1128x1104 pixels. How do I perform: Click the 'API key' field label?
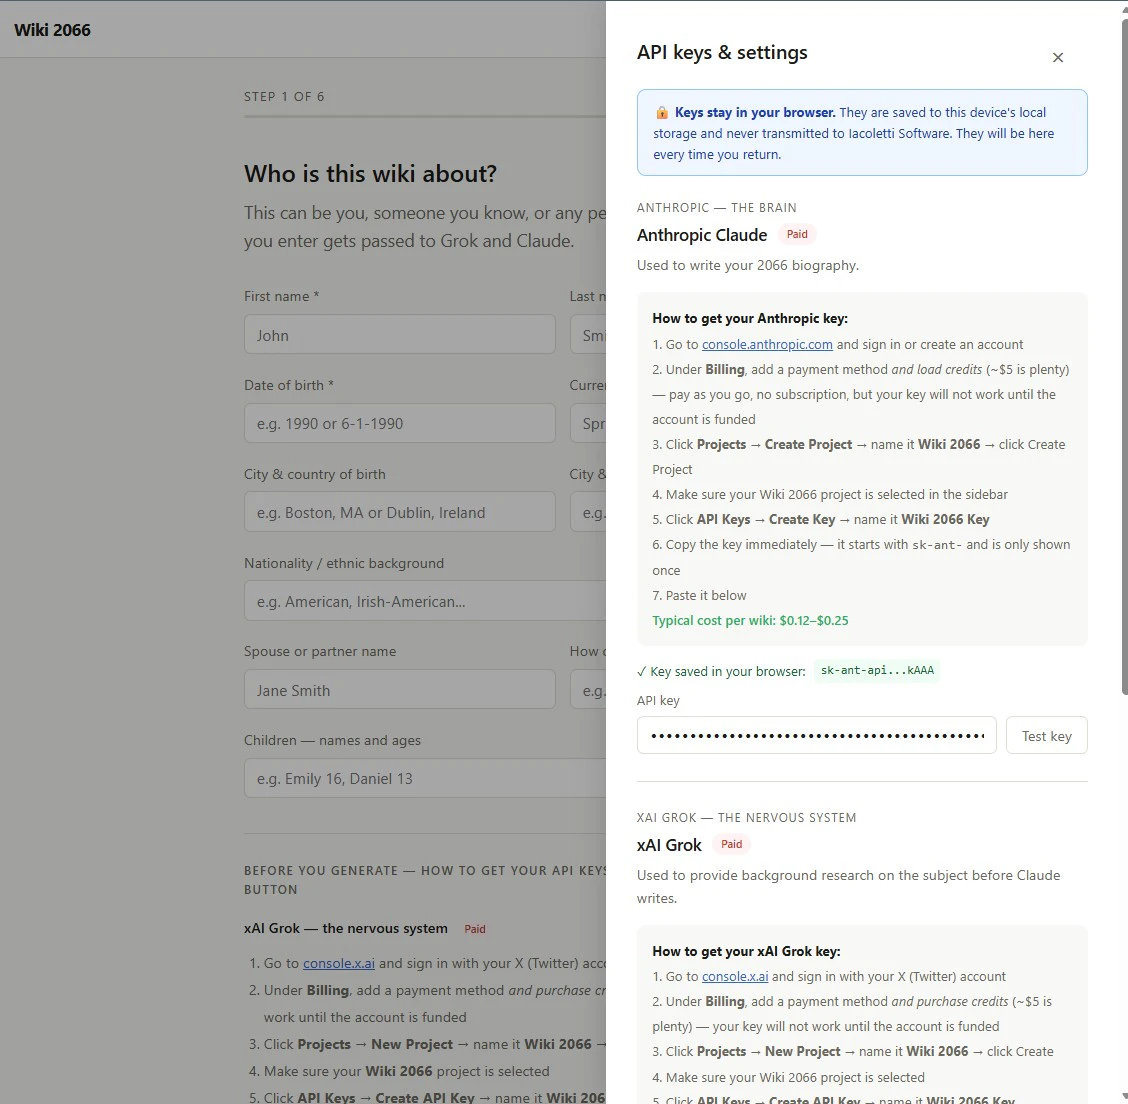click(658, 701)
